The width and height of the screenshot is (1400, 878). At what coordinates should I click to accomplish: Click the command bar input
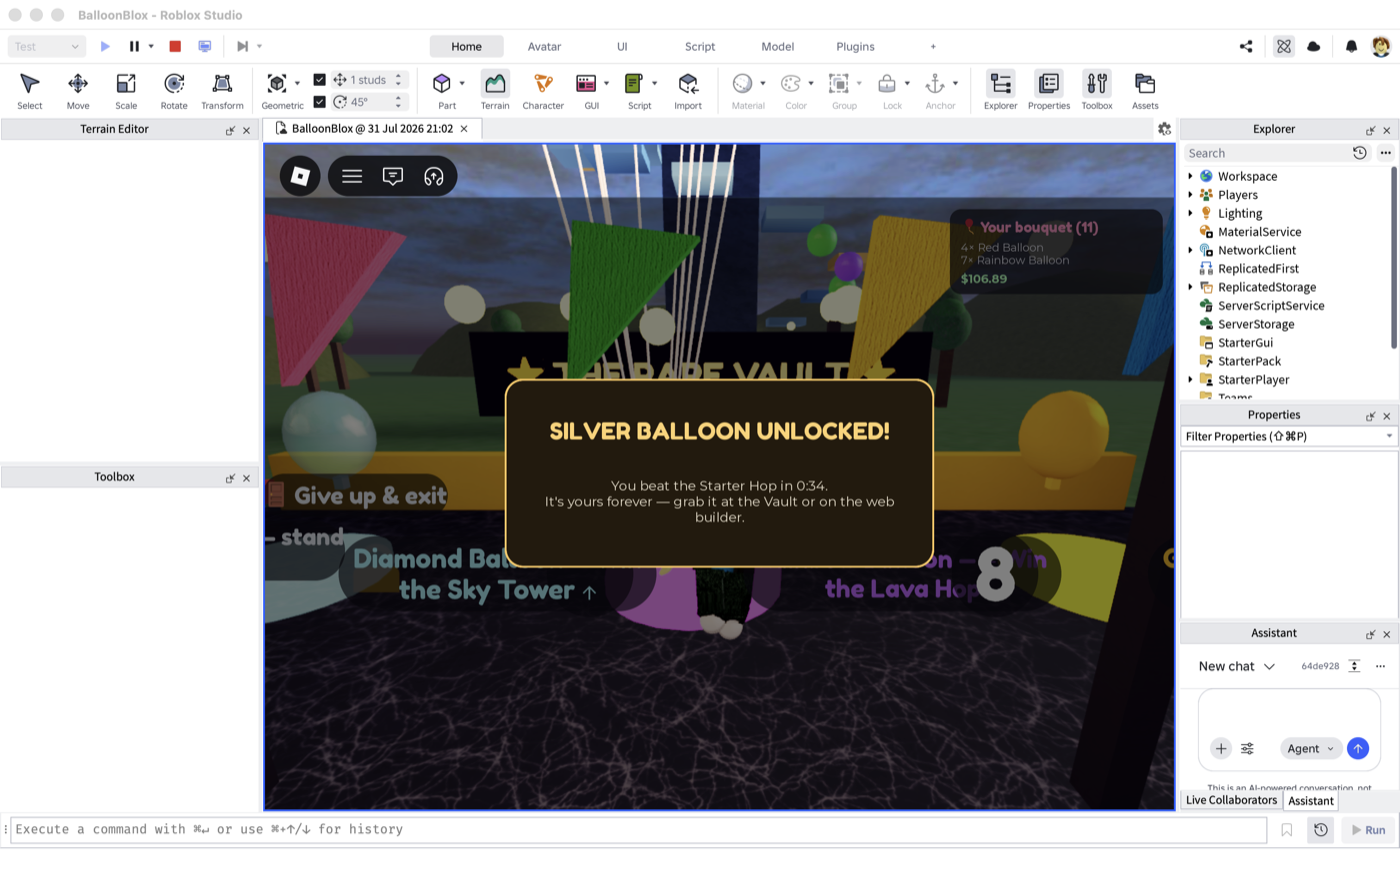(639, 830)
